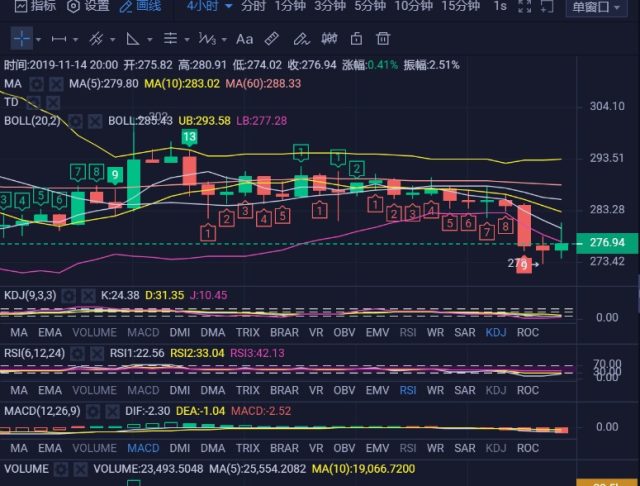Open RSI(6,12,24) gear settings
The width and height of the screenshot is (640, 486).
point(78,353)
